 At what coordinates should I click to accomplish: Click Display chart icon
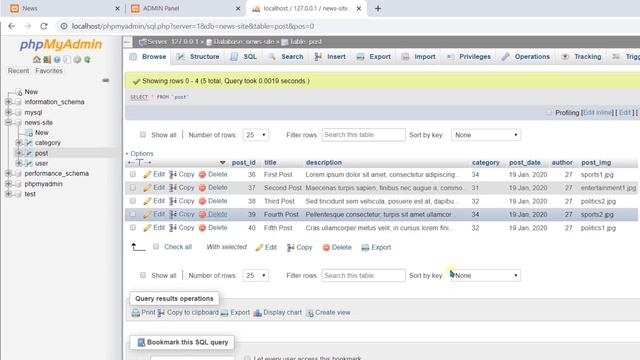[257, 313]
